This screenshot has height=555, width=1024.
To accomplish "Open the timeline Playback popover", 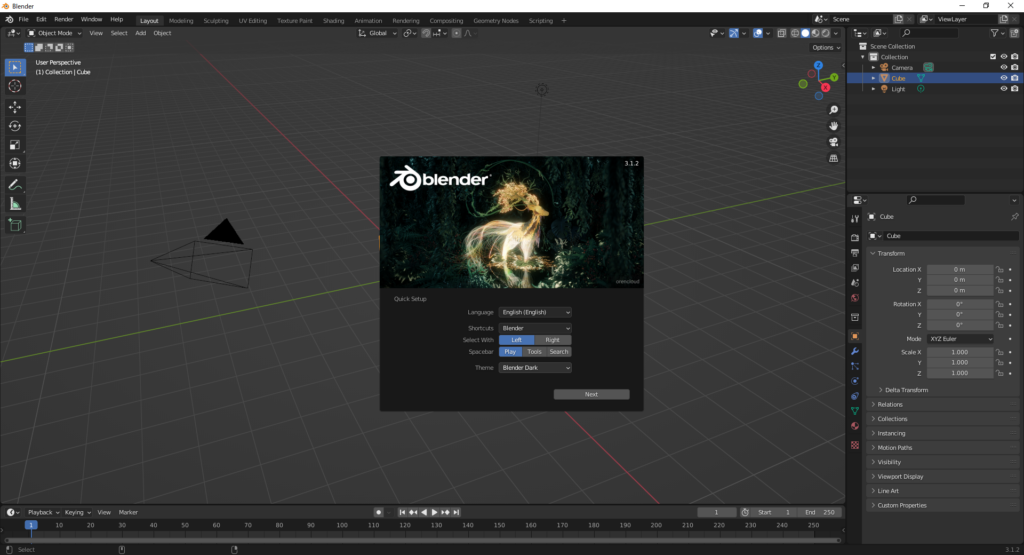I will click(x=43, y=513).
